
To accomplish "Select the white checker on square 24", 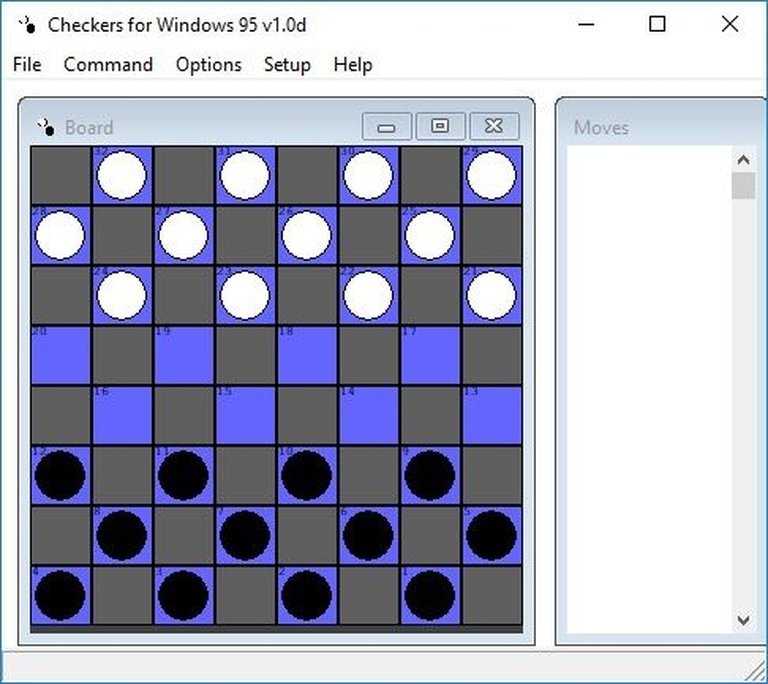I will (122, 295).
